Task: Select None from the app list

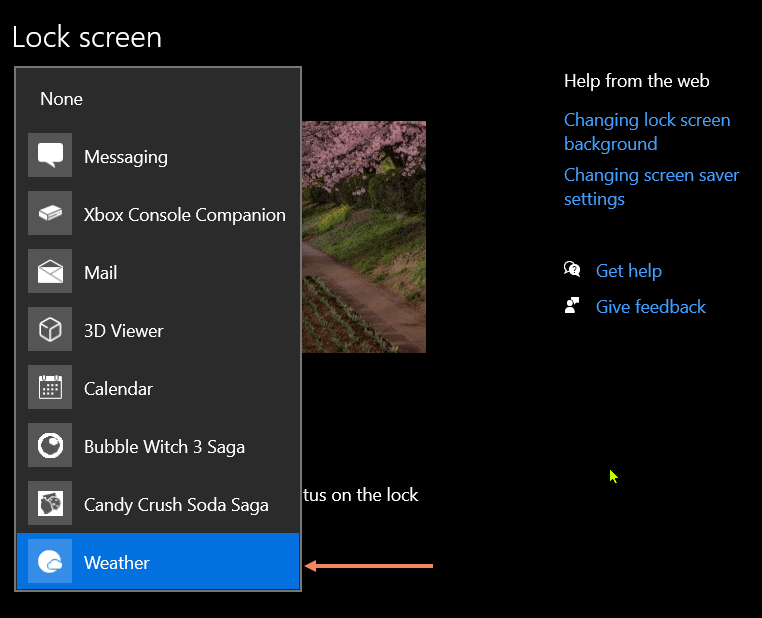Action: point(62,99)
